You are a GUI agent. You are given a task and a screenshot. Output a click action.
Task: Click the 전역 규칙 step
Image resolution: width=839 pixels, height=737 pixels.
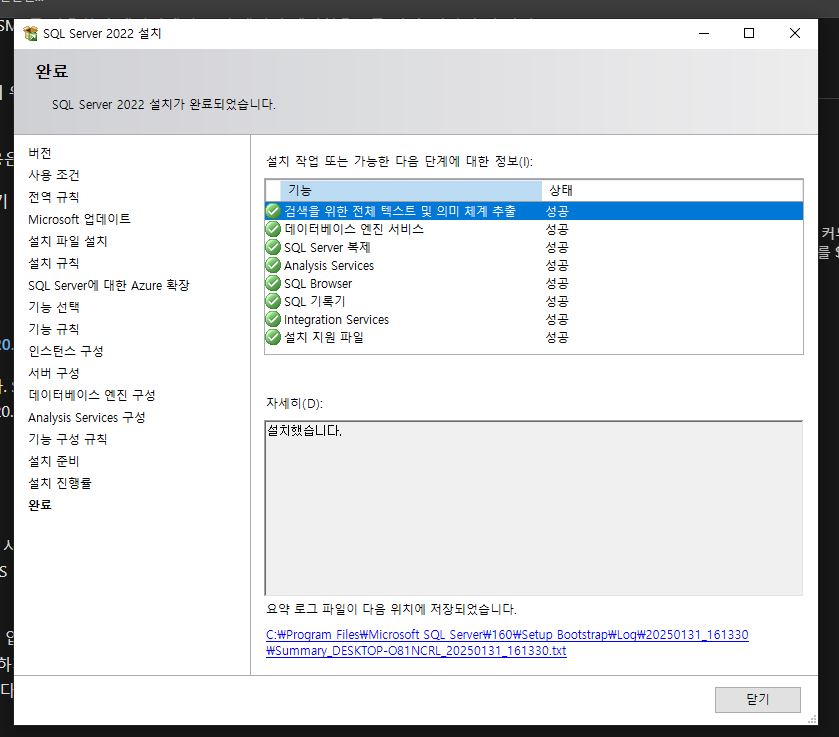click(x=54, y=197)
